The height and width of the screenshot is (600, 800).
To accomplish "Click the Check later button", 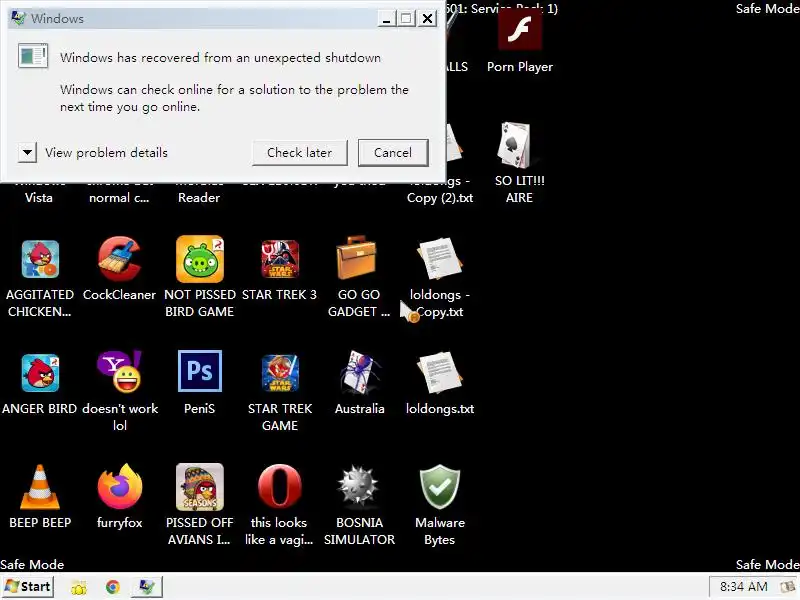I will (x=299, y=153).
